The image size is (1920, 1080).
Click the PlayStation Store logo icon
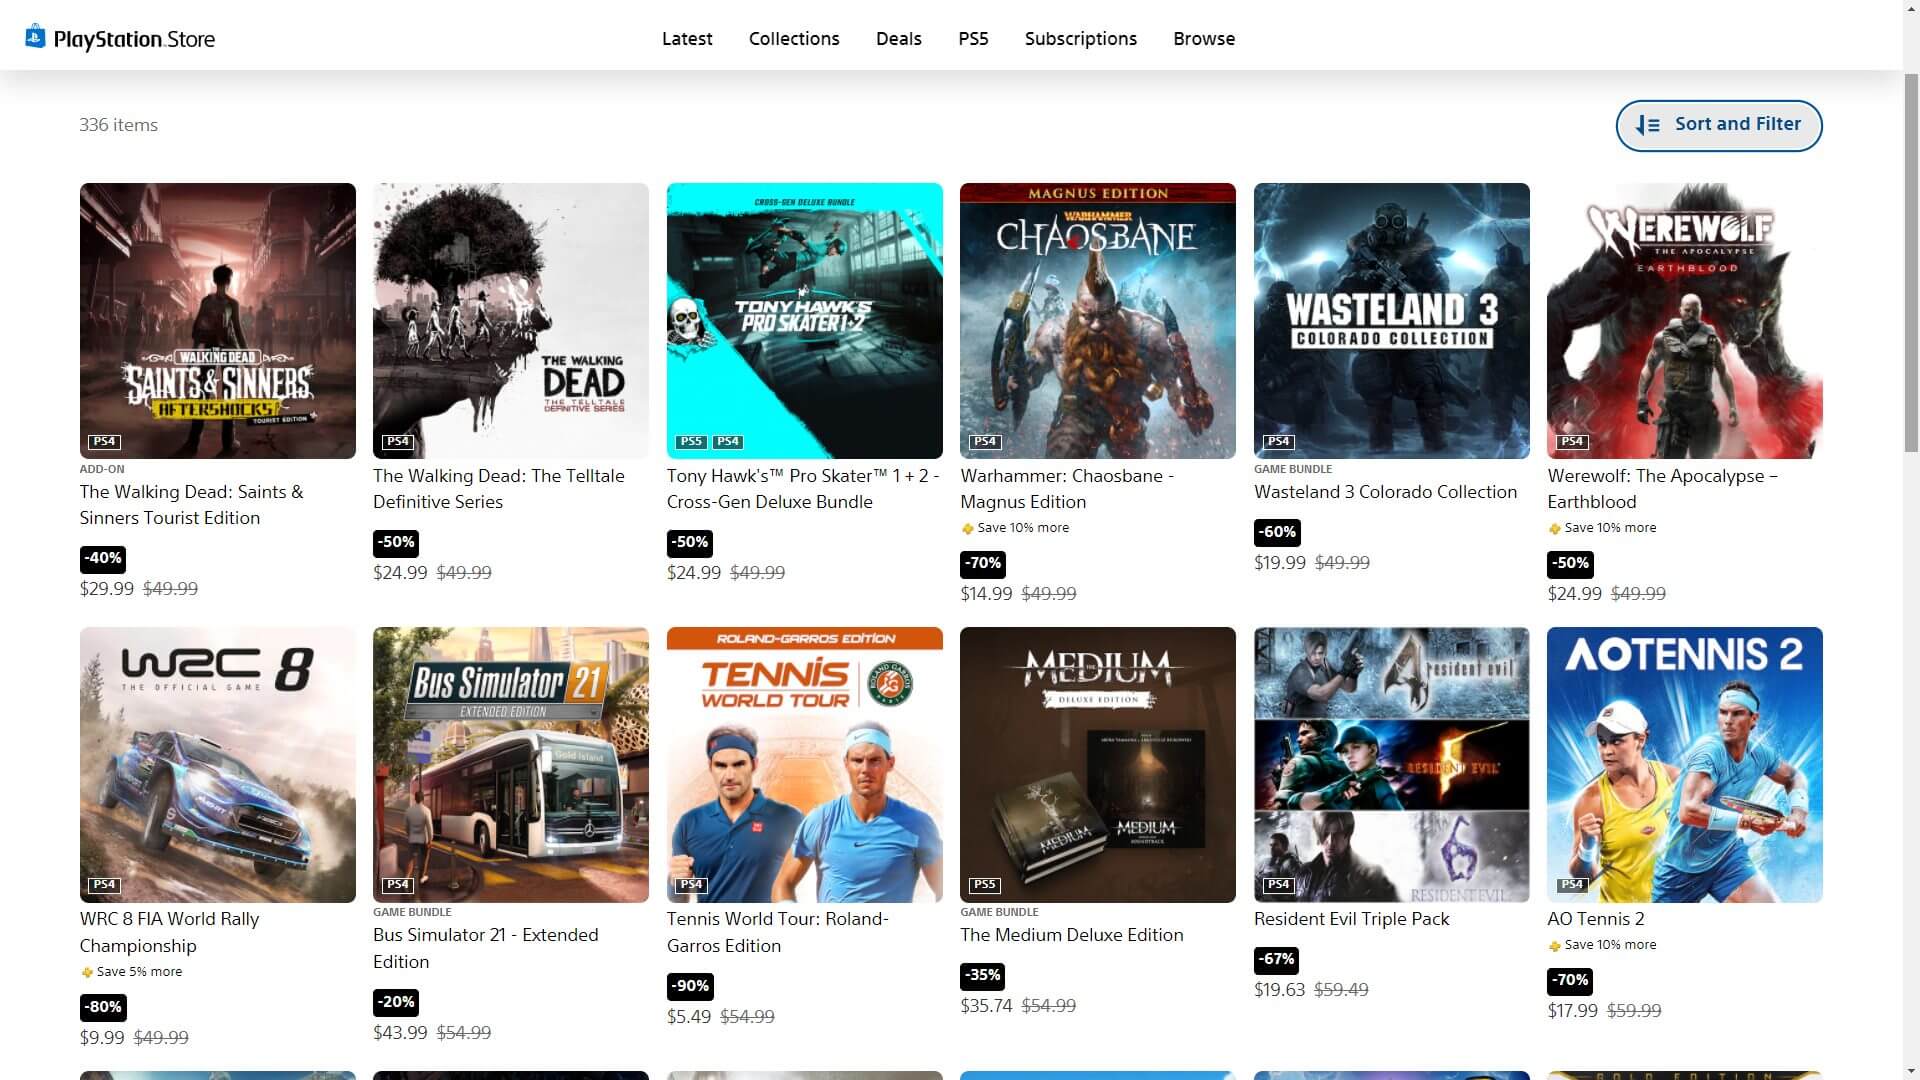(36, 37)
